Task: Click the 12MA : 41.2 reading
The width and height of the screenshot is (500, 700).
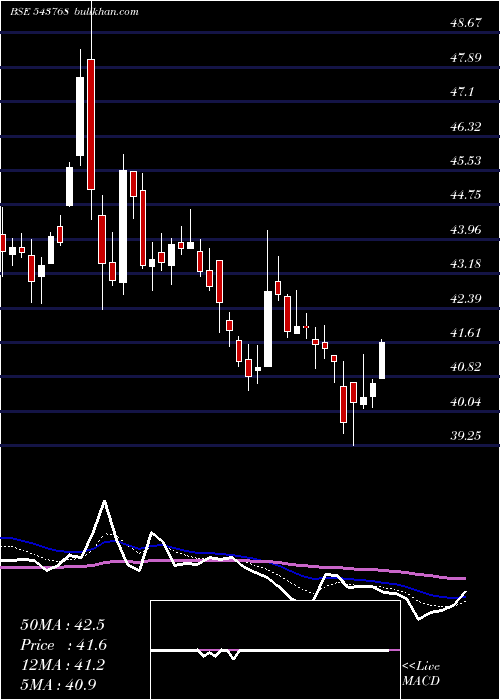Action: pos(62,665)
